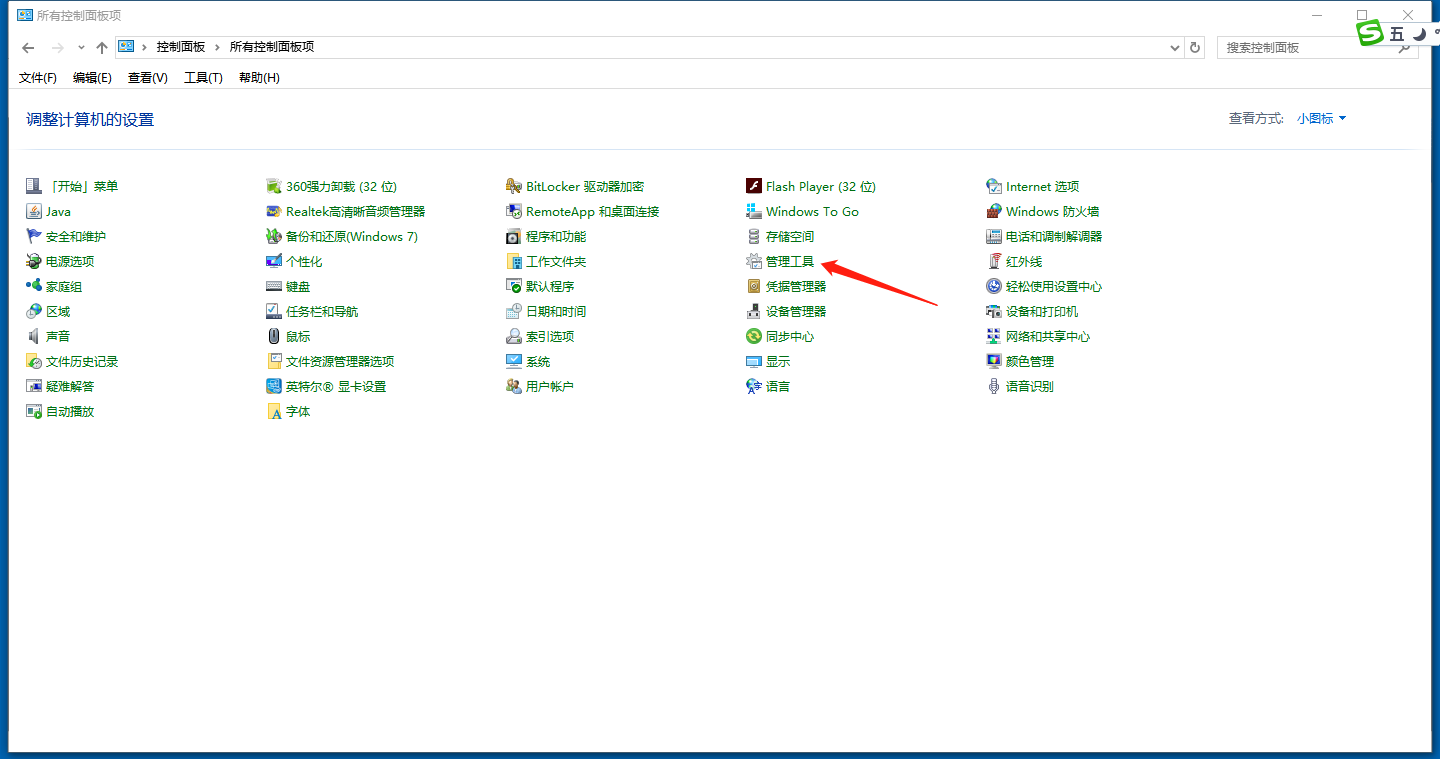Open the 用户帐户 link

coord(550,386)
